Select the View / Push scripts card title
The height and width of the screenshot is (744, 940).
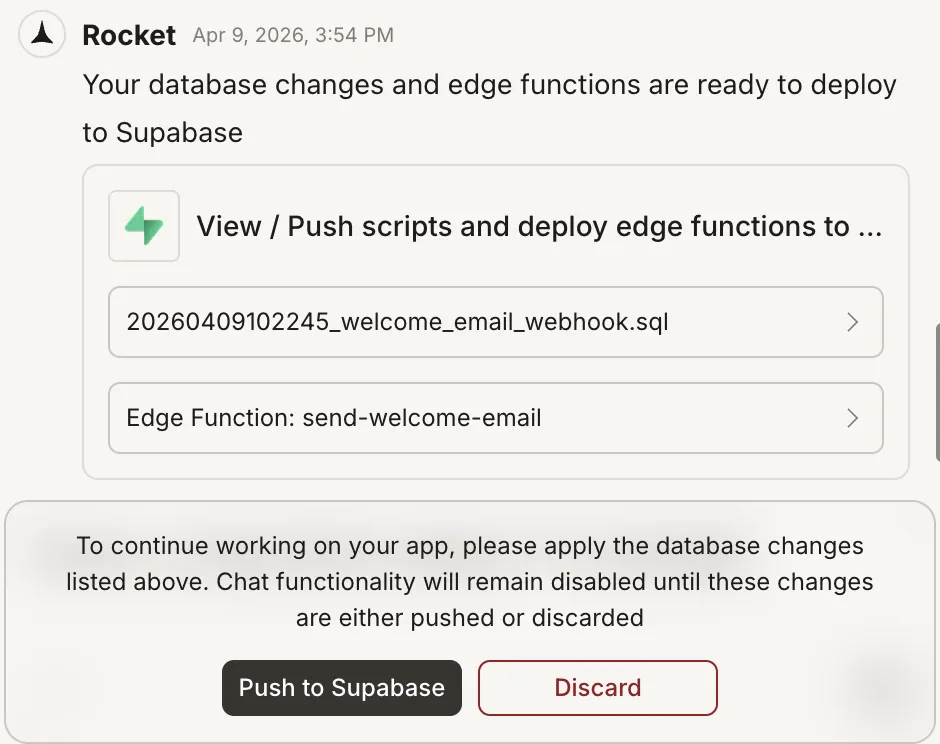[538, 226]
